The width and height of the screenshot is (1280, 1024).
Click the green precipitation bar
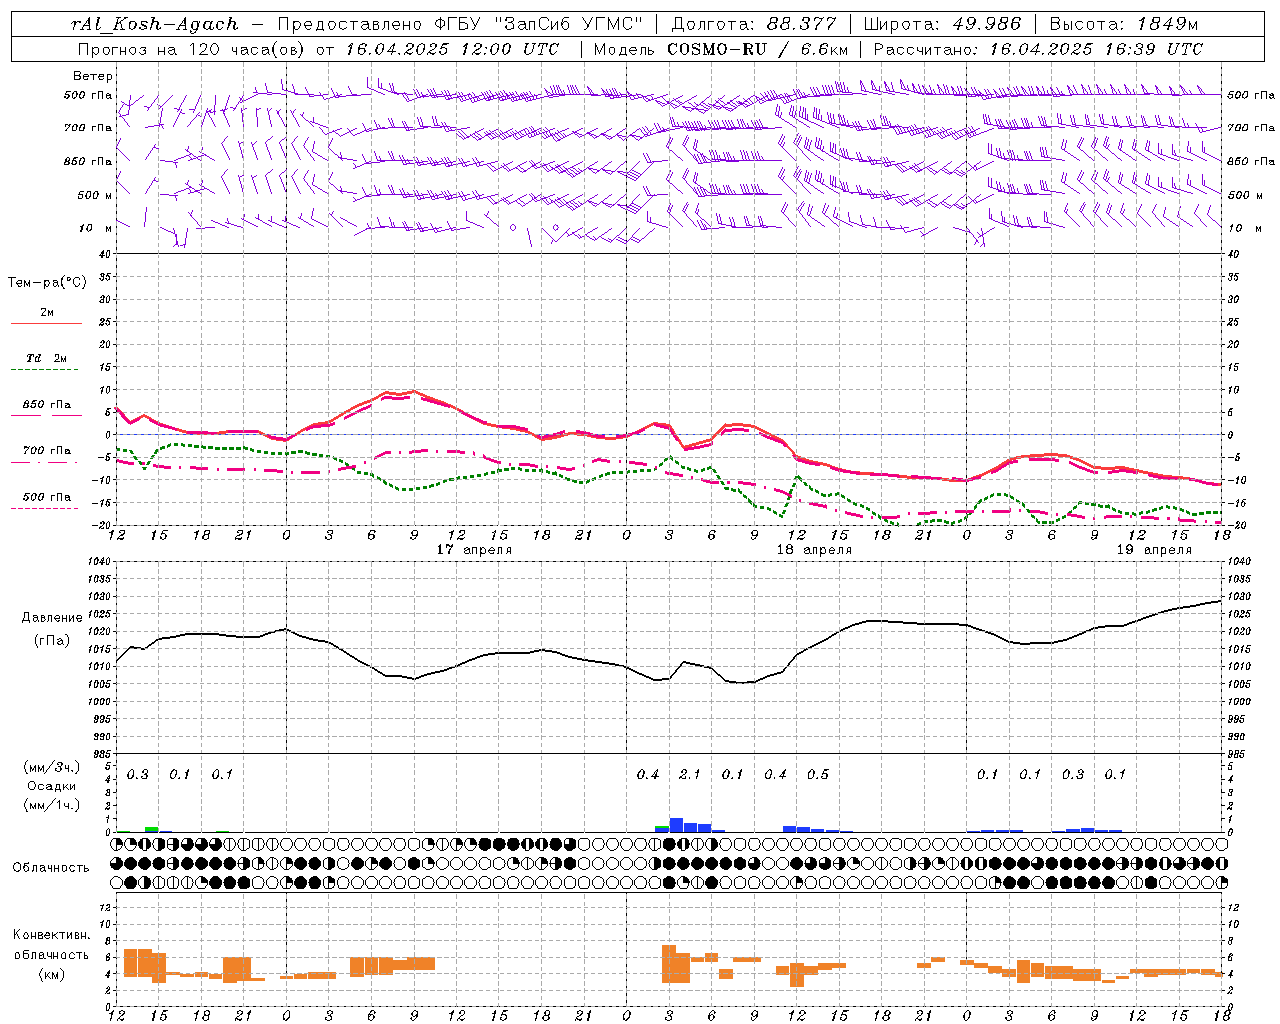(x=151, y=829)
